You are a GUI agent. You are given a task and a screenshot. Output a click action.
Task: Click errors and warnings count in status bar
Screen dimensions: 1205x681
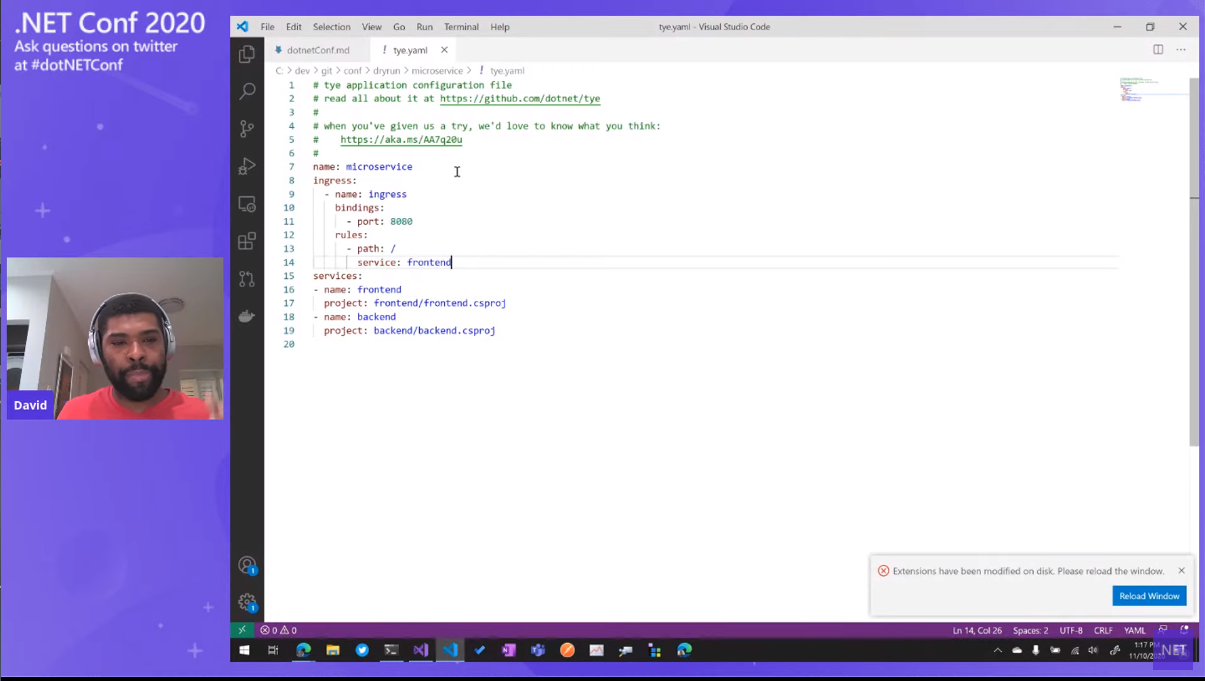(279, 631)
